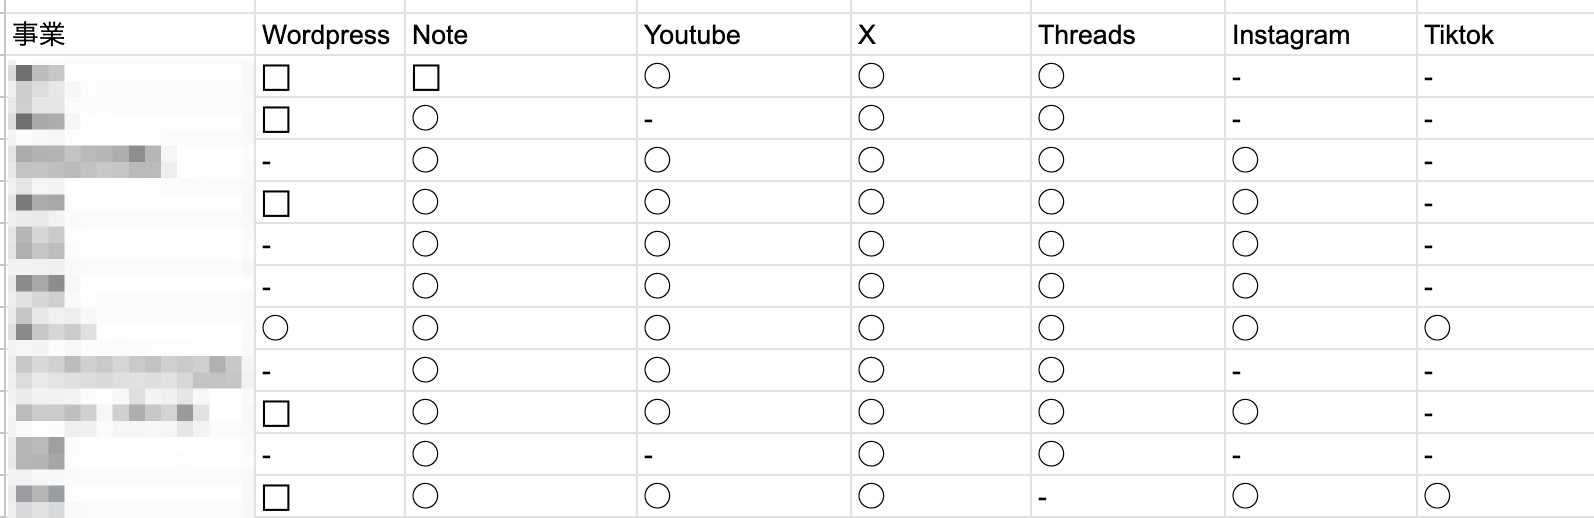This screenshot has height=518, width=1594.
Task: Click the first-row Instagram dash cell
Action: [1321, 77]
